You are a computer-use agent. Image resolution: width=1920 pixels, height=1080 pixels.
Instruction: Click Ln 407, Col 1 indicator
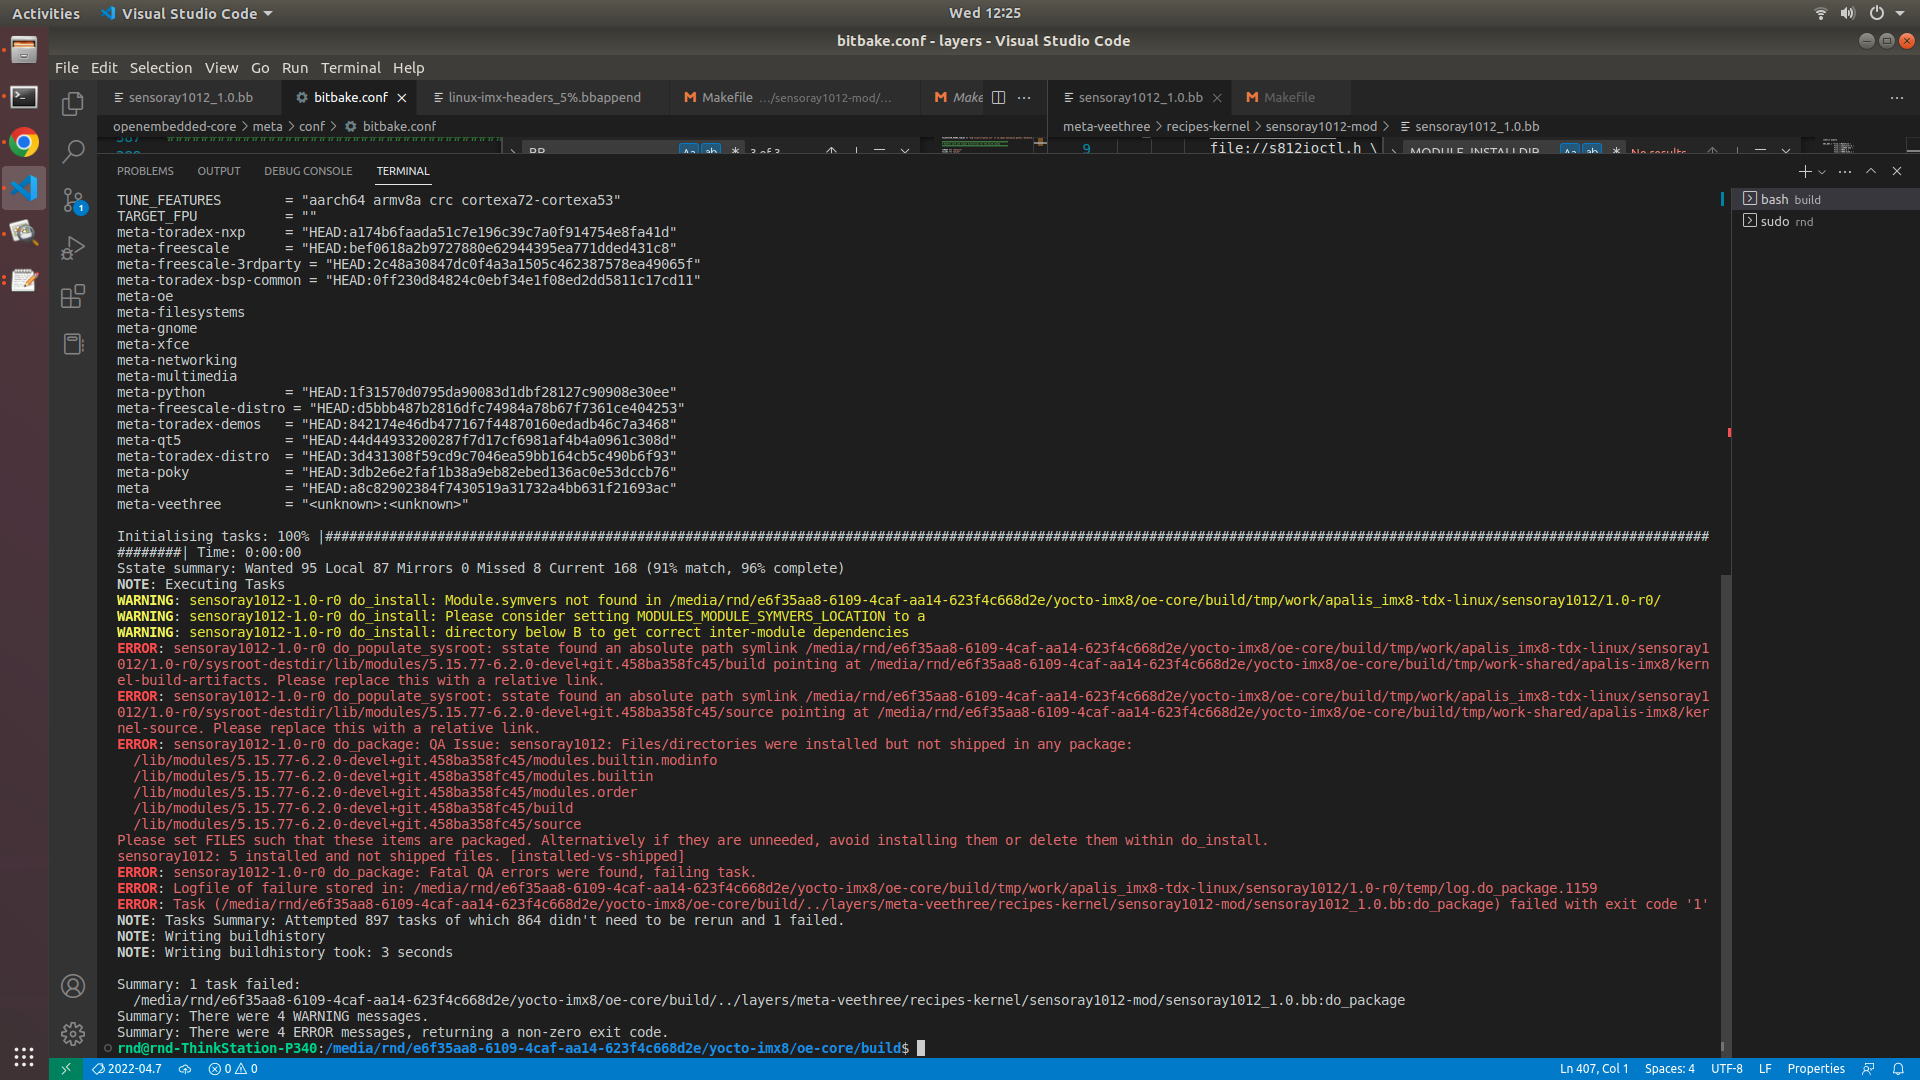tap(1594, 1069)
